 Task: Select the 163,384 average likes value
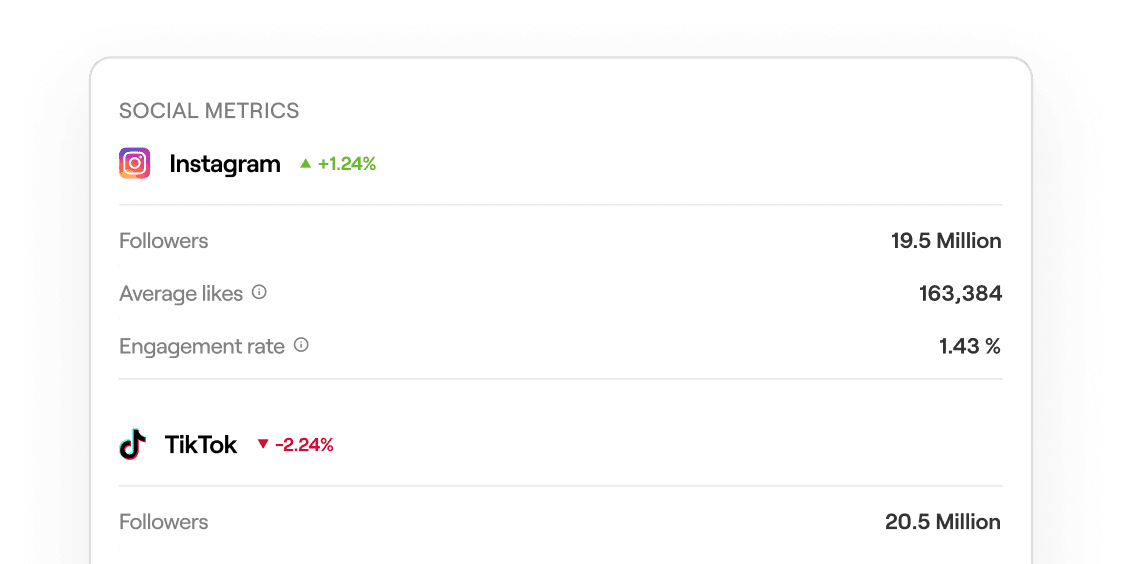point(960,293)
